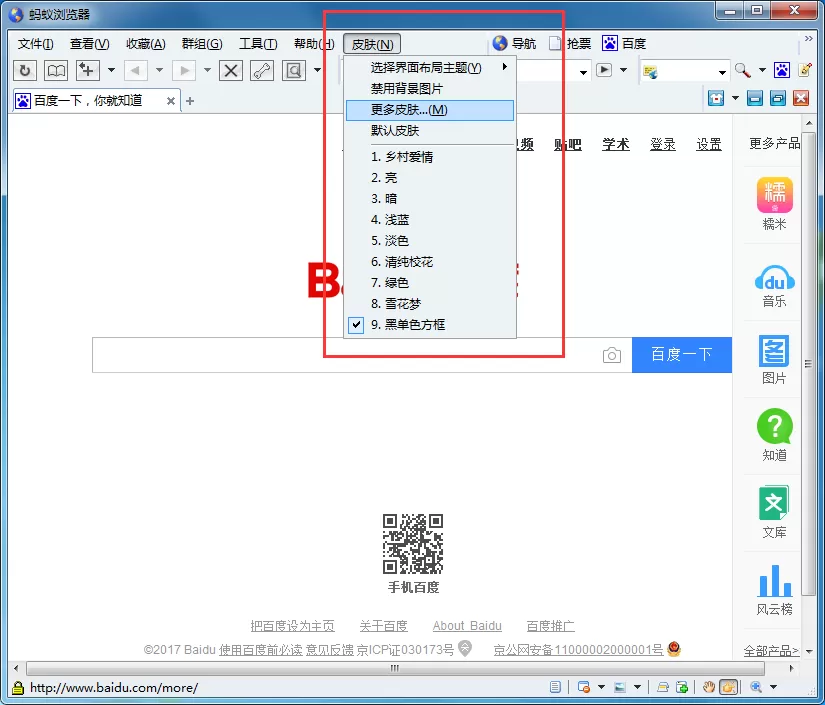This screenshot has width=825, height=705.
Task: Click the horizontal scrollbar thumb
Action: 395,668
